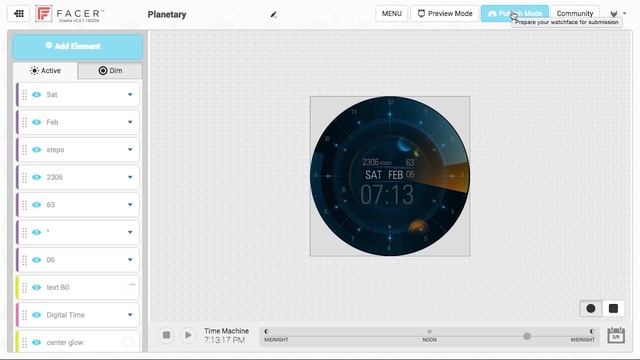Grab the drag handle of text BG layer

point(24,287)
